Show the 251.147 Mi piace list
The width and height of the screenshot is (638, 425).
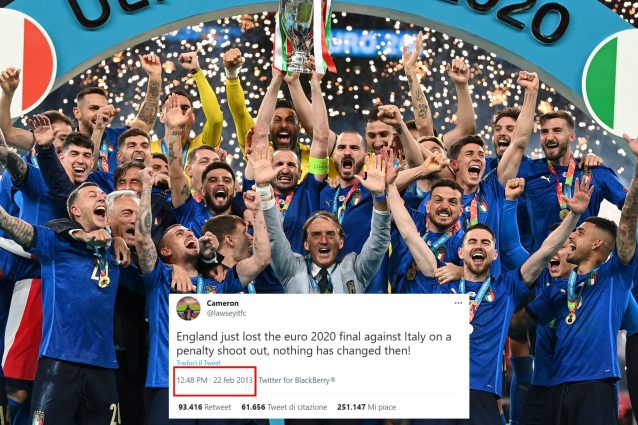pyautogui.click(x=366, y=407)
